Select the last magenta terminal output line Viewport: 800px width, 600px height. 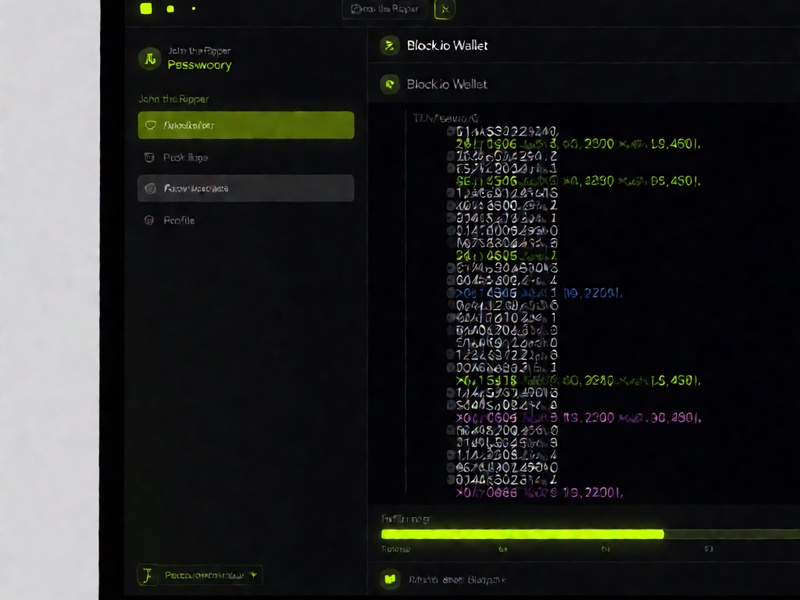click(539, 492)
